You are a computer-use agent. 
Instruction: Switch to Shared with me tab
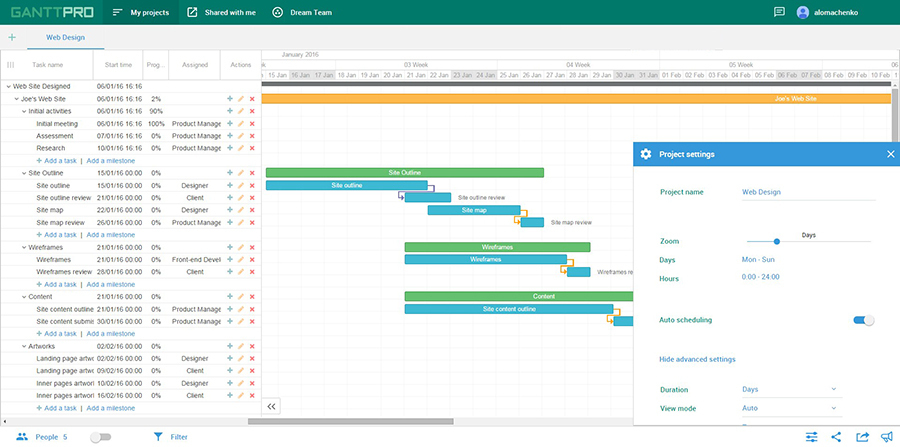[222, 12]
